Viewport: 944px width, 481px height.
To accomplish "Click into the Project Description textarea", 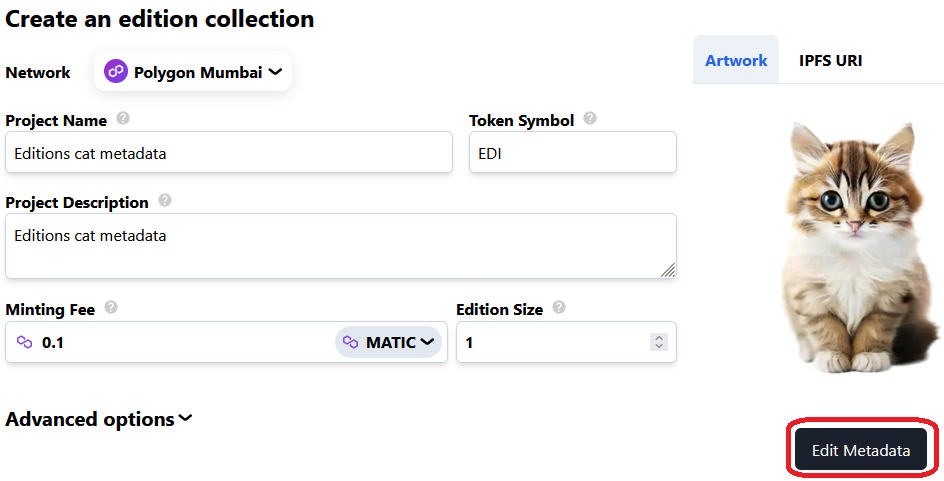I will [x=340, y=246].
